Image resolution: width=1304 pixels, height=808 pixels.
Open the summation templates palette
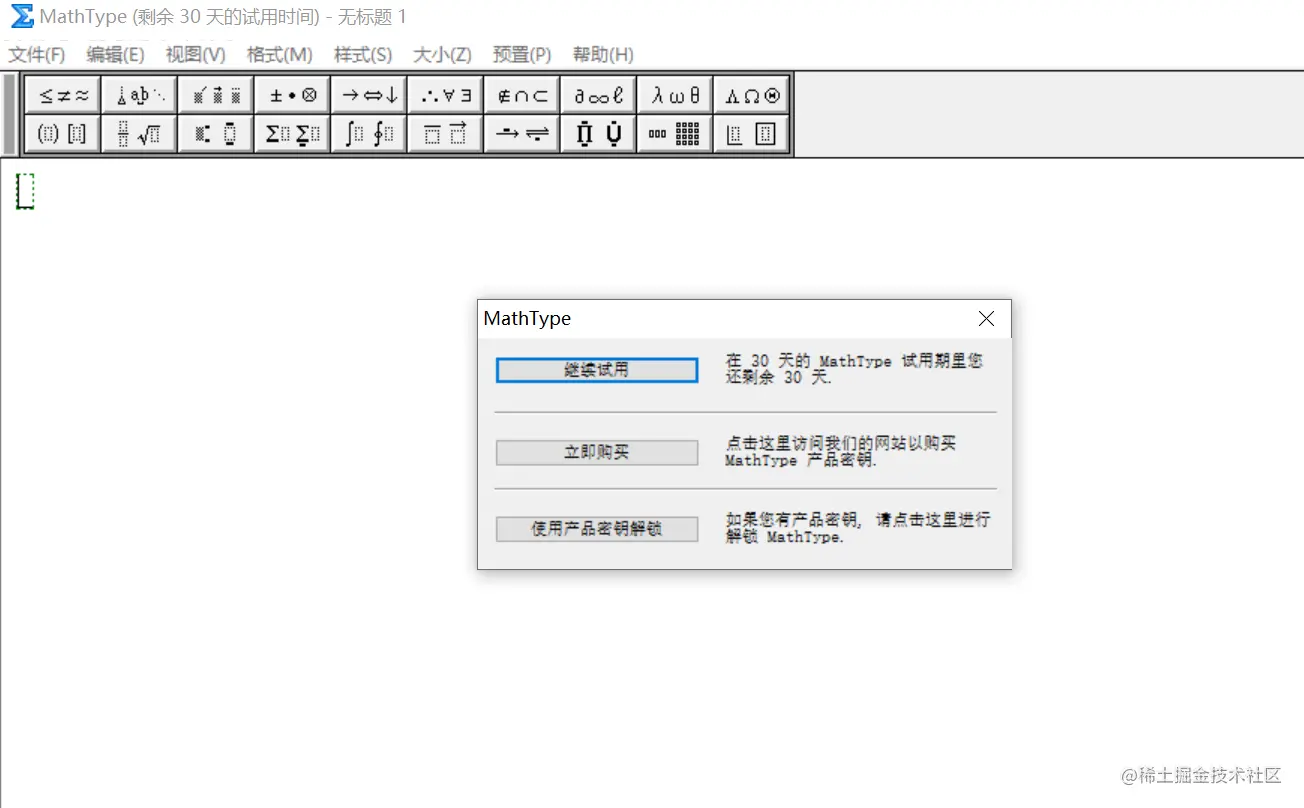click(291, 133)
